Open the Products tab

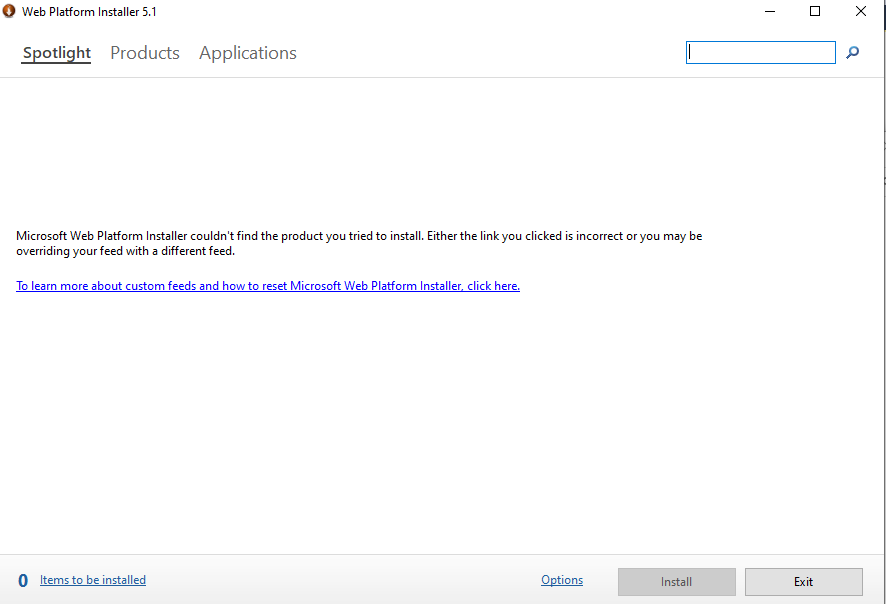[145, 53]
